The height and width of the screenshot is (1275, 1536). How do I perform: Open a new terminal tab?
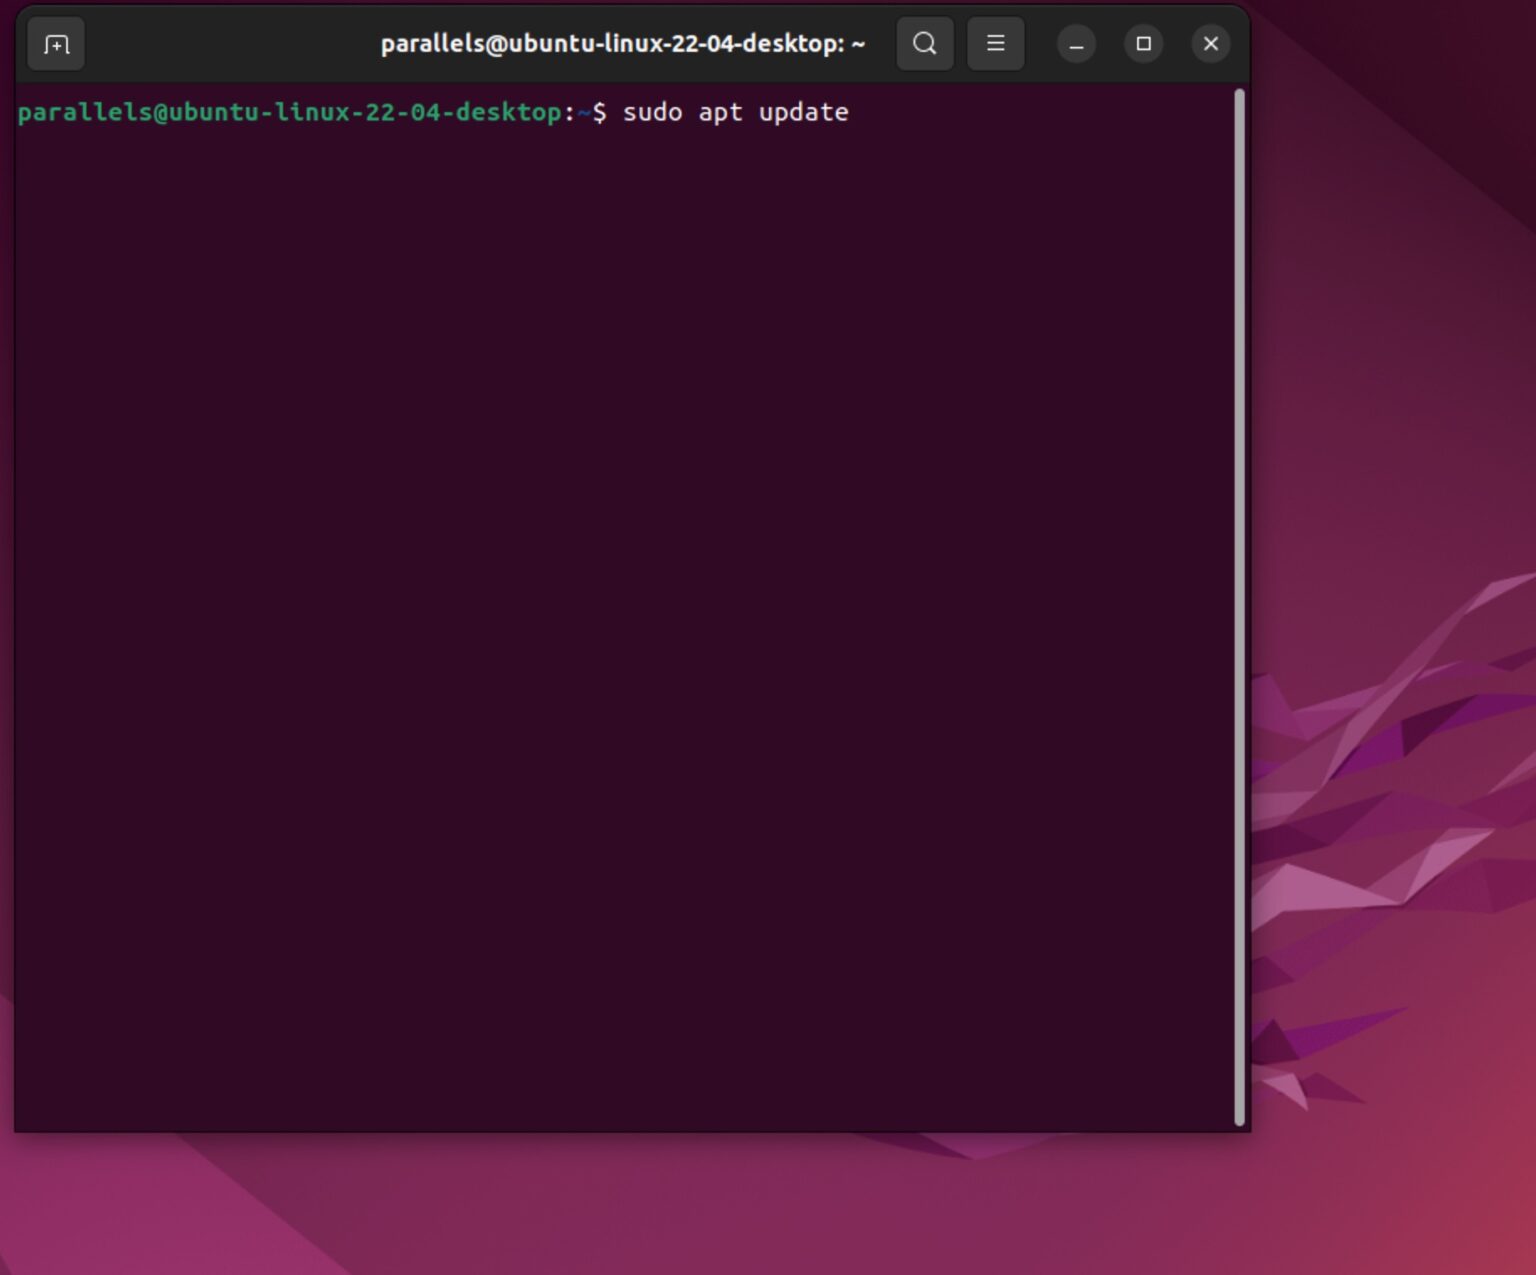[56, 44]
